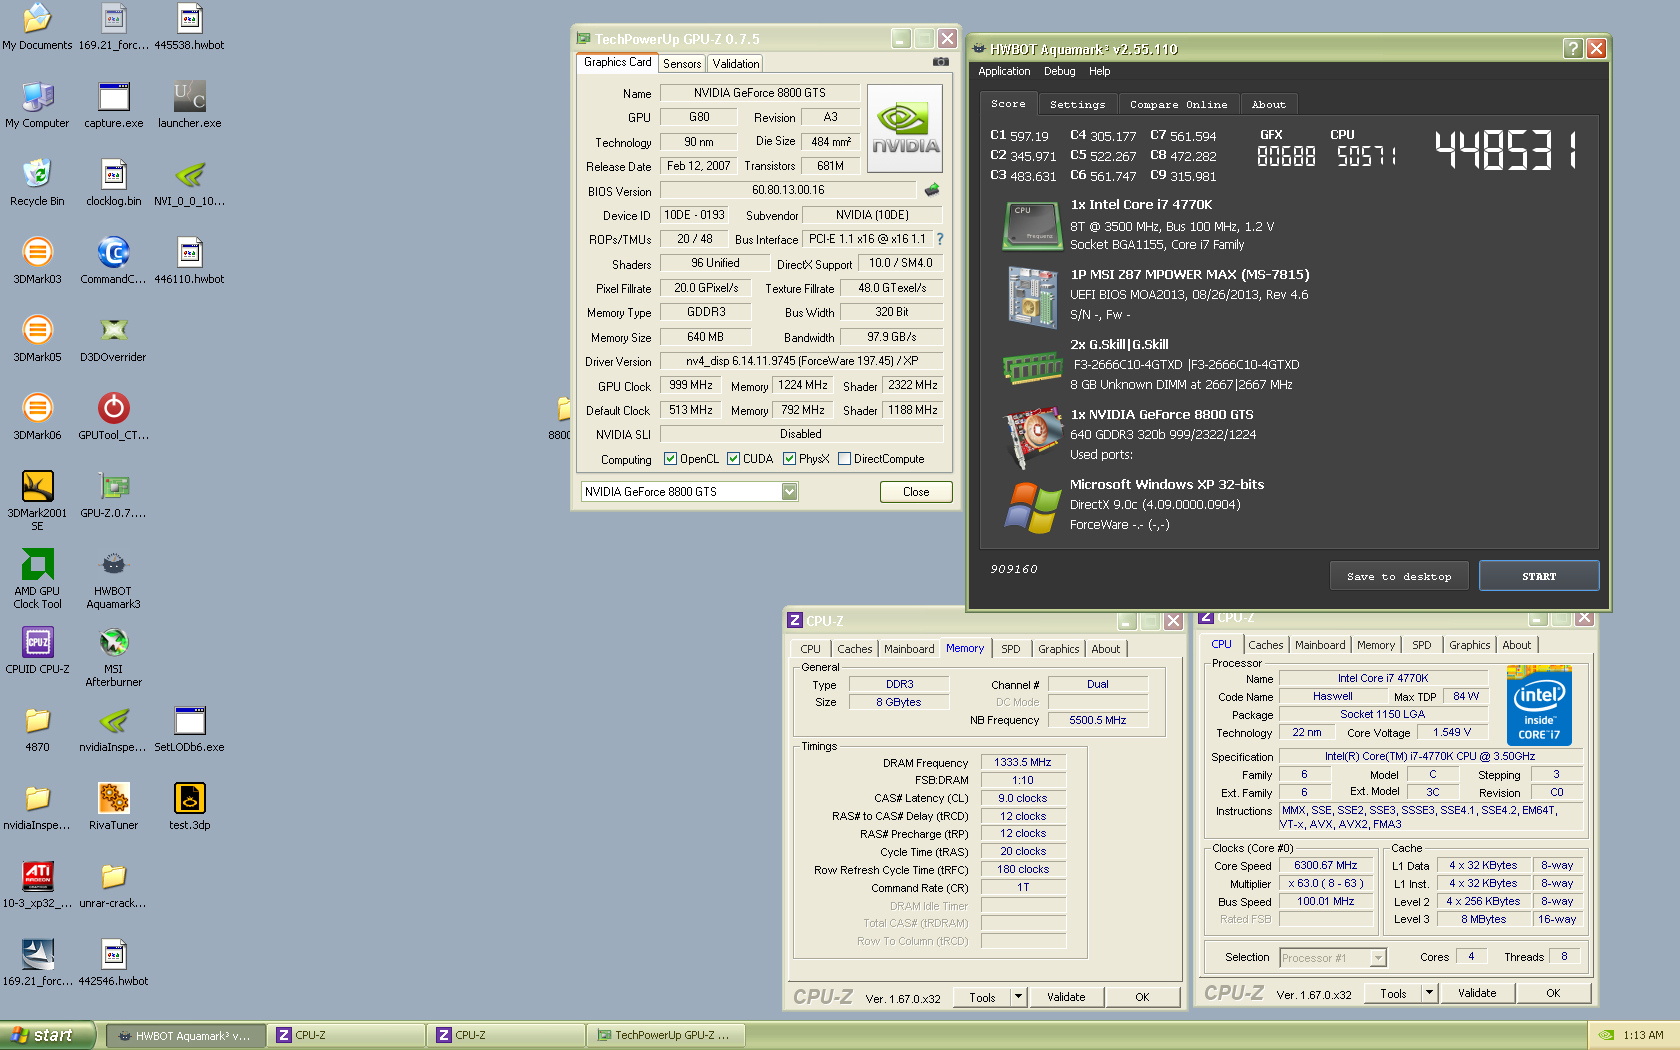This screenshot has height=1050, width=1680.
Task: Click the Windows start button
Action: (x=47, y=1035)
